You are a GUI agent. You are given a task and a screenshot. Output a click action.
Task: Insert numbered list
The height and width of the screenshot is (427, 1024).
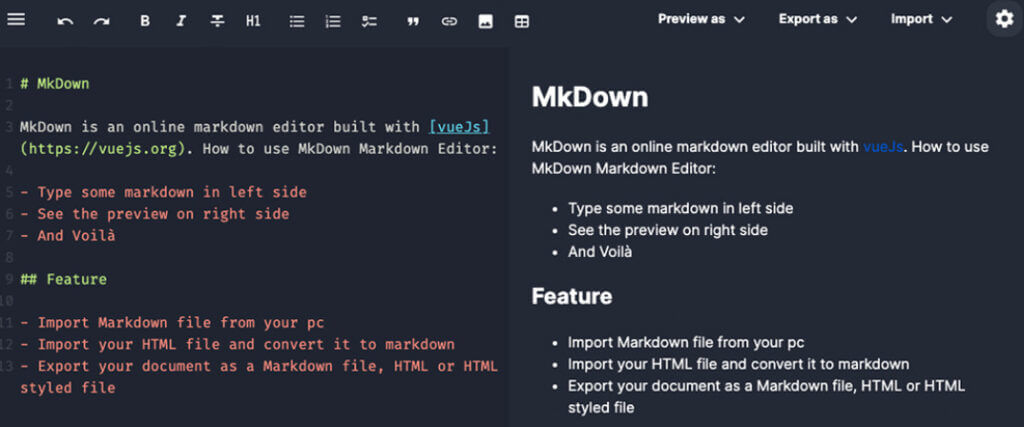pos(333,22)
